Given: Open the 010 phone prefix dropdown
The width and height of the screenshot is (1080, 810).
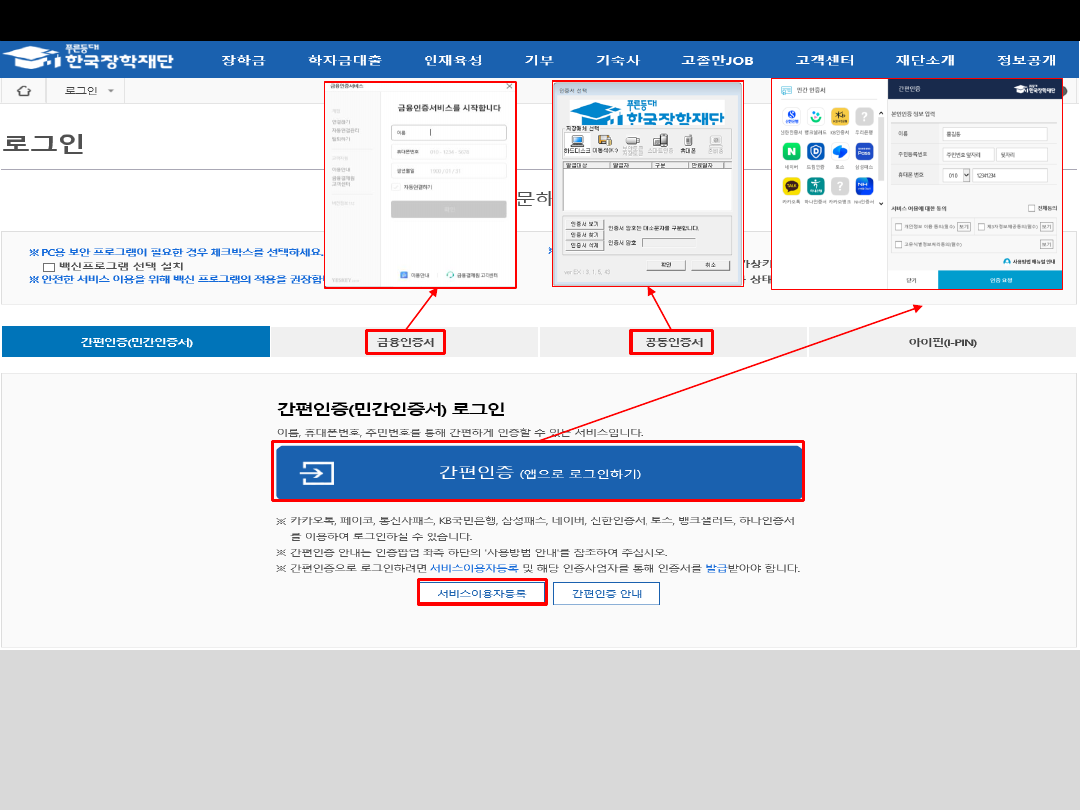Looking at the screenshot, I should [966, 175].
